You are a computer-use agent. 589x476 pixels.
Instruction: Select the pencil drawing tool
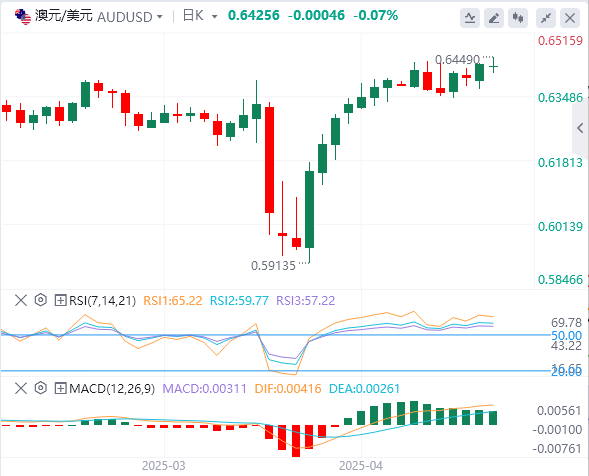click(x=494, y=18)
